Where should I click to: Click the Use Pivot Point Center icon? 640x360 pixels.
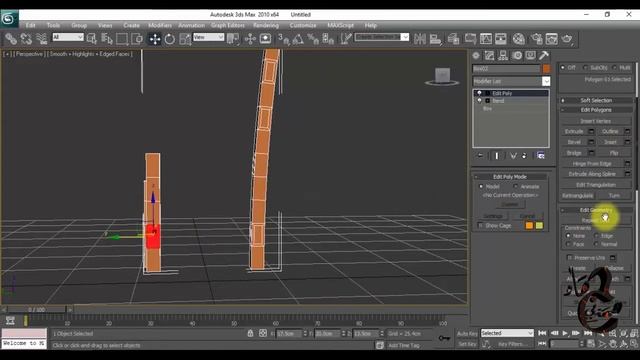click(233, 39)
